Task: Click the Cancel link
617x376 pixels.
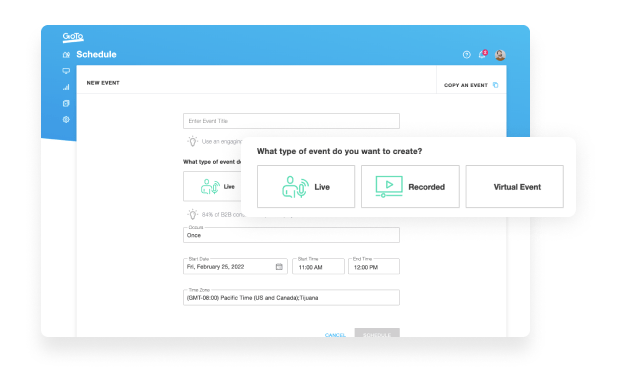Action: [335, 335]
